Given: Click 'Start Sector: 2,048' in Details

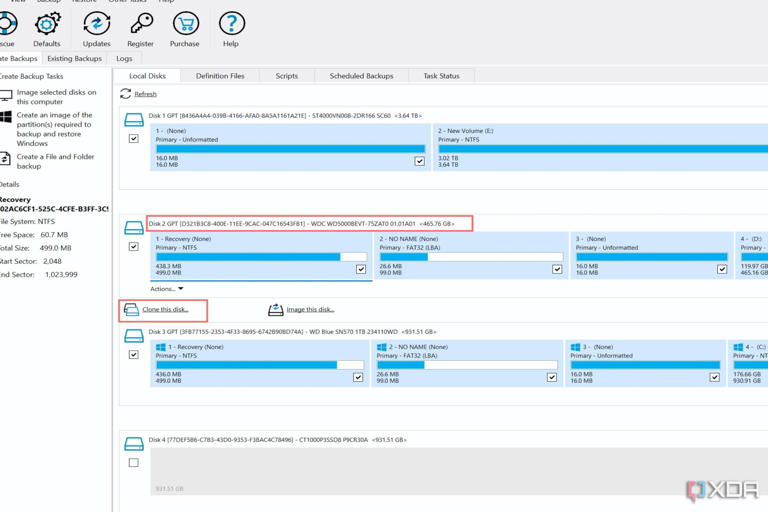Looking at the screenshot, I should [x=31, y=261].
